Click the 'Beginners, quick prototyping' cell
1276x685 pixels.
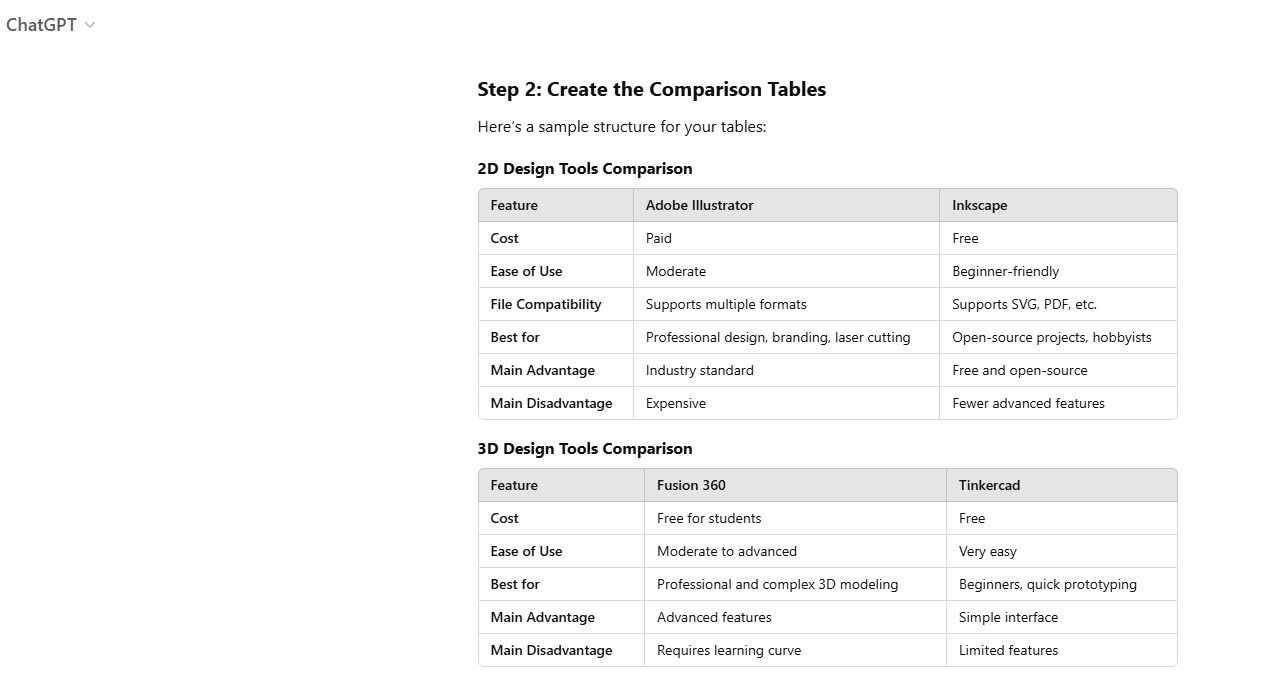pyautogui.click(x=1047, y=584)
